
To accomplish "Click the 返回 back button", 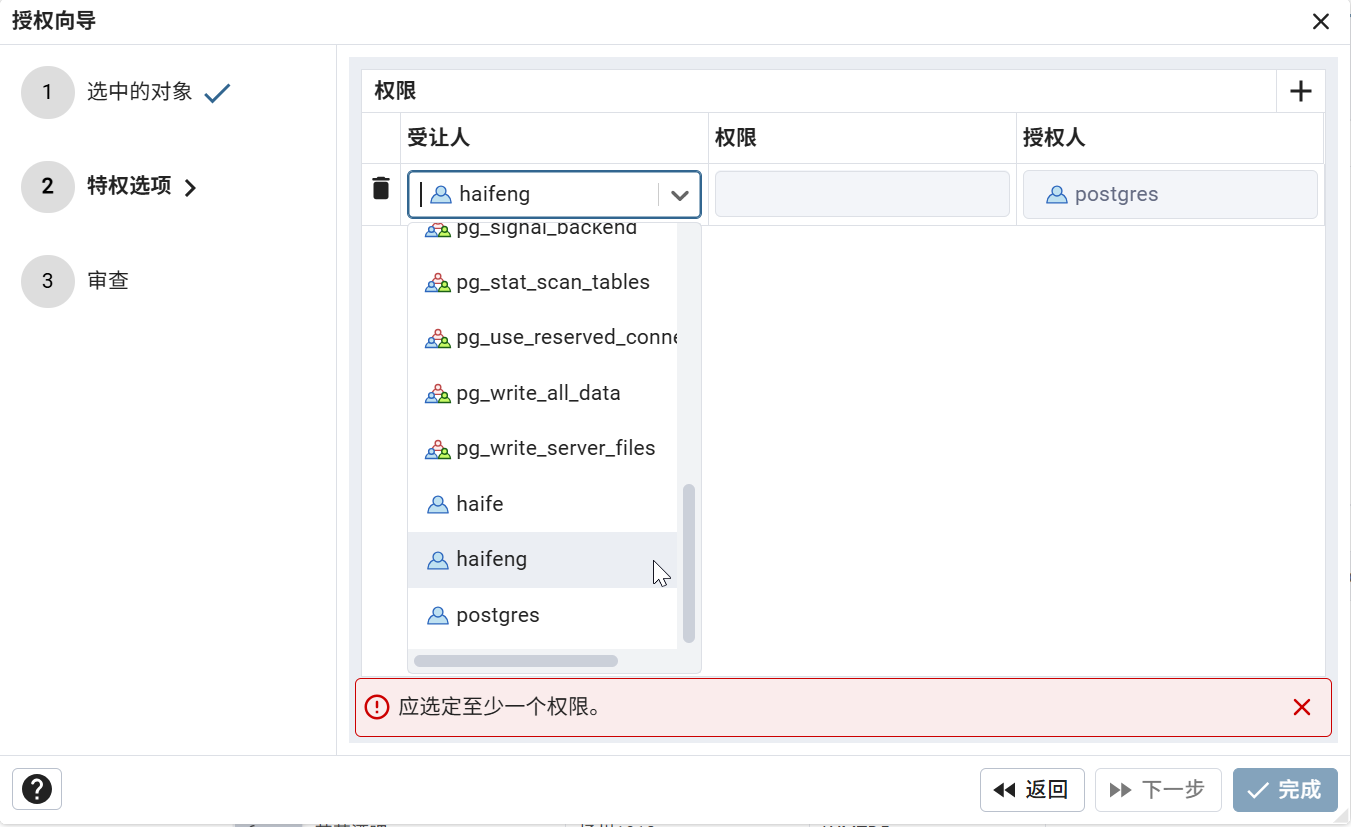I will [x=1032, y=790].
